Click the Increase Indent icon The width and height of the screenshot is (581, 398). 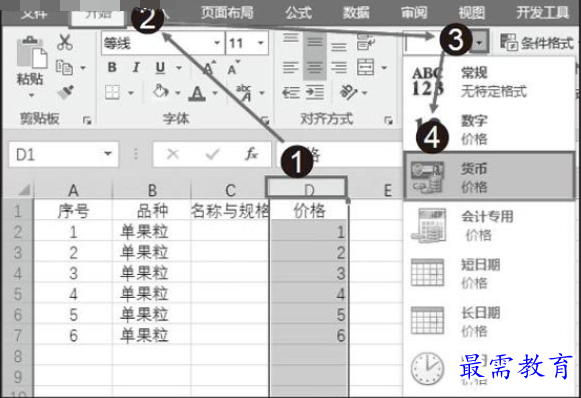coord(315,92)
